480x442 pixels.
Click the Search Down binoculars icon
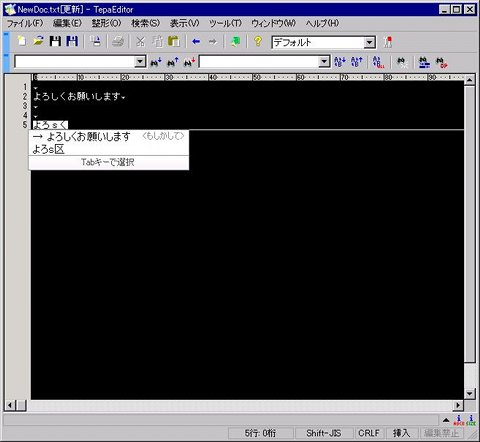tap(156, 62)
